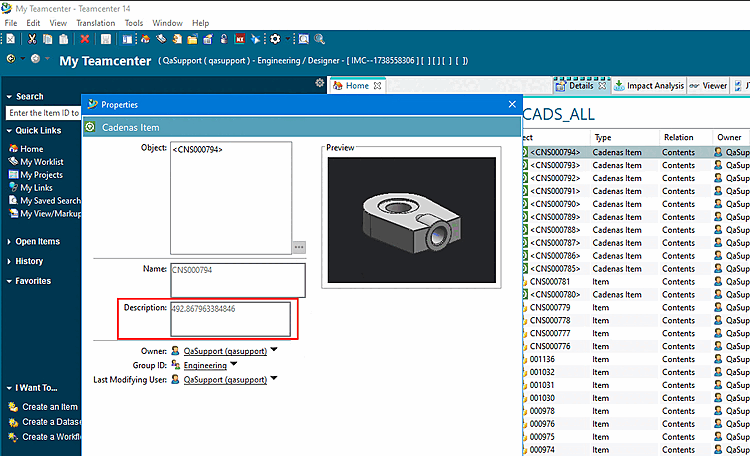Click the padlock Check-Out toolbar icon
Screen dimensions: 750x456
pos(223,39)
